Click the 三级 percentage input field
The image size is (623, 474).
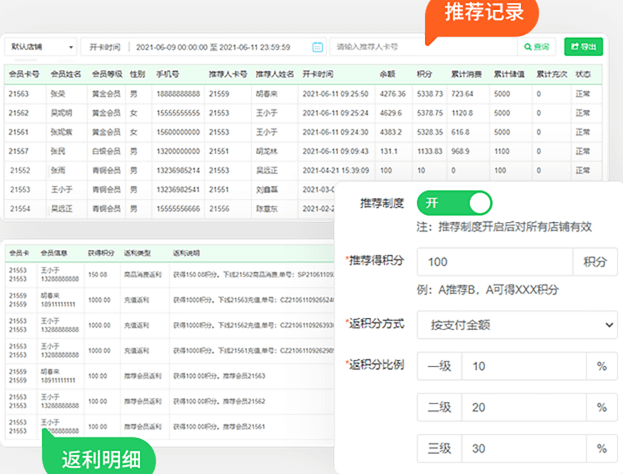tap(525, 448)
